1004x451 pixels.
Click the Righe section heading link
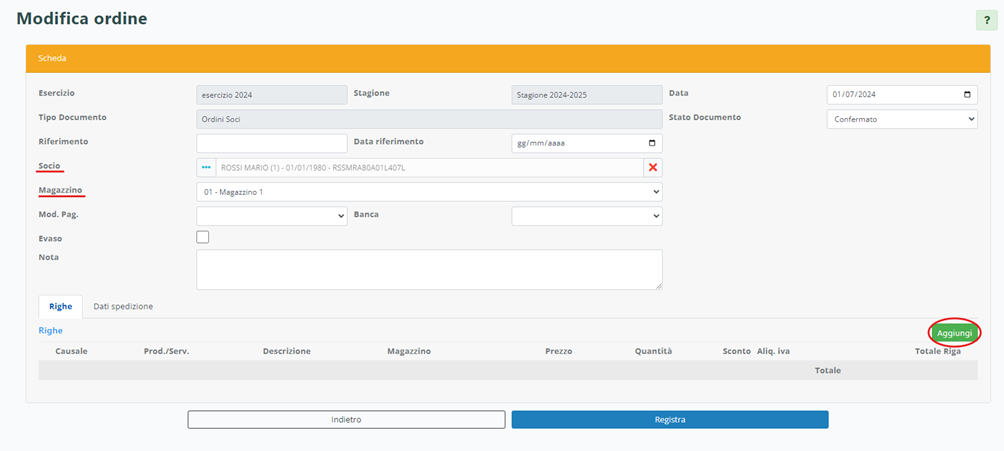[x=50, y=330]
